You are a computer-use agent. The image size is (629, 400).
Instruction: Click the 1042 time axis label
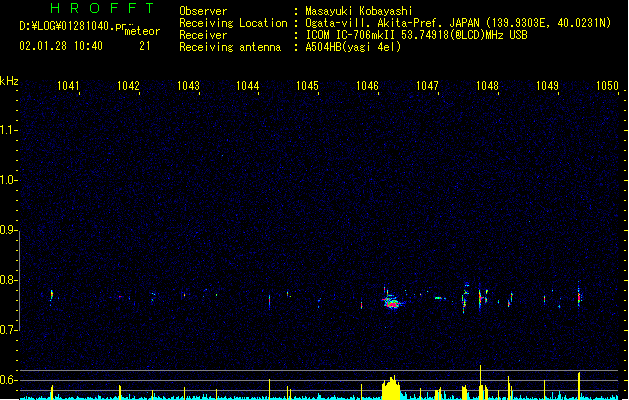tap(128, 86)
